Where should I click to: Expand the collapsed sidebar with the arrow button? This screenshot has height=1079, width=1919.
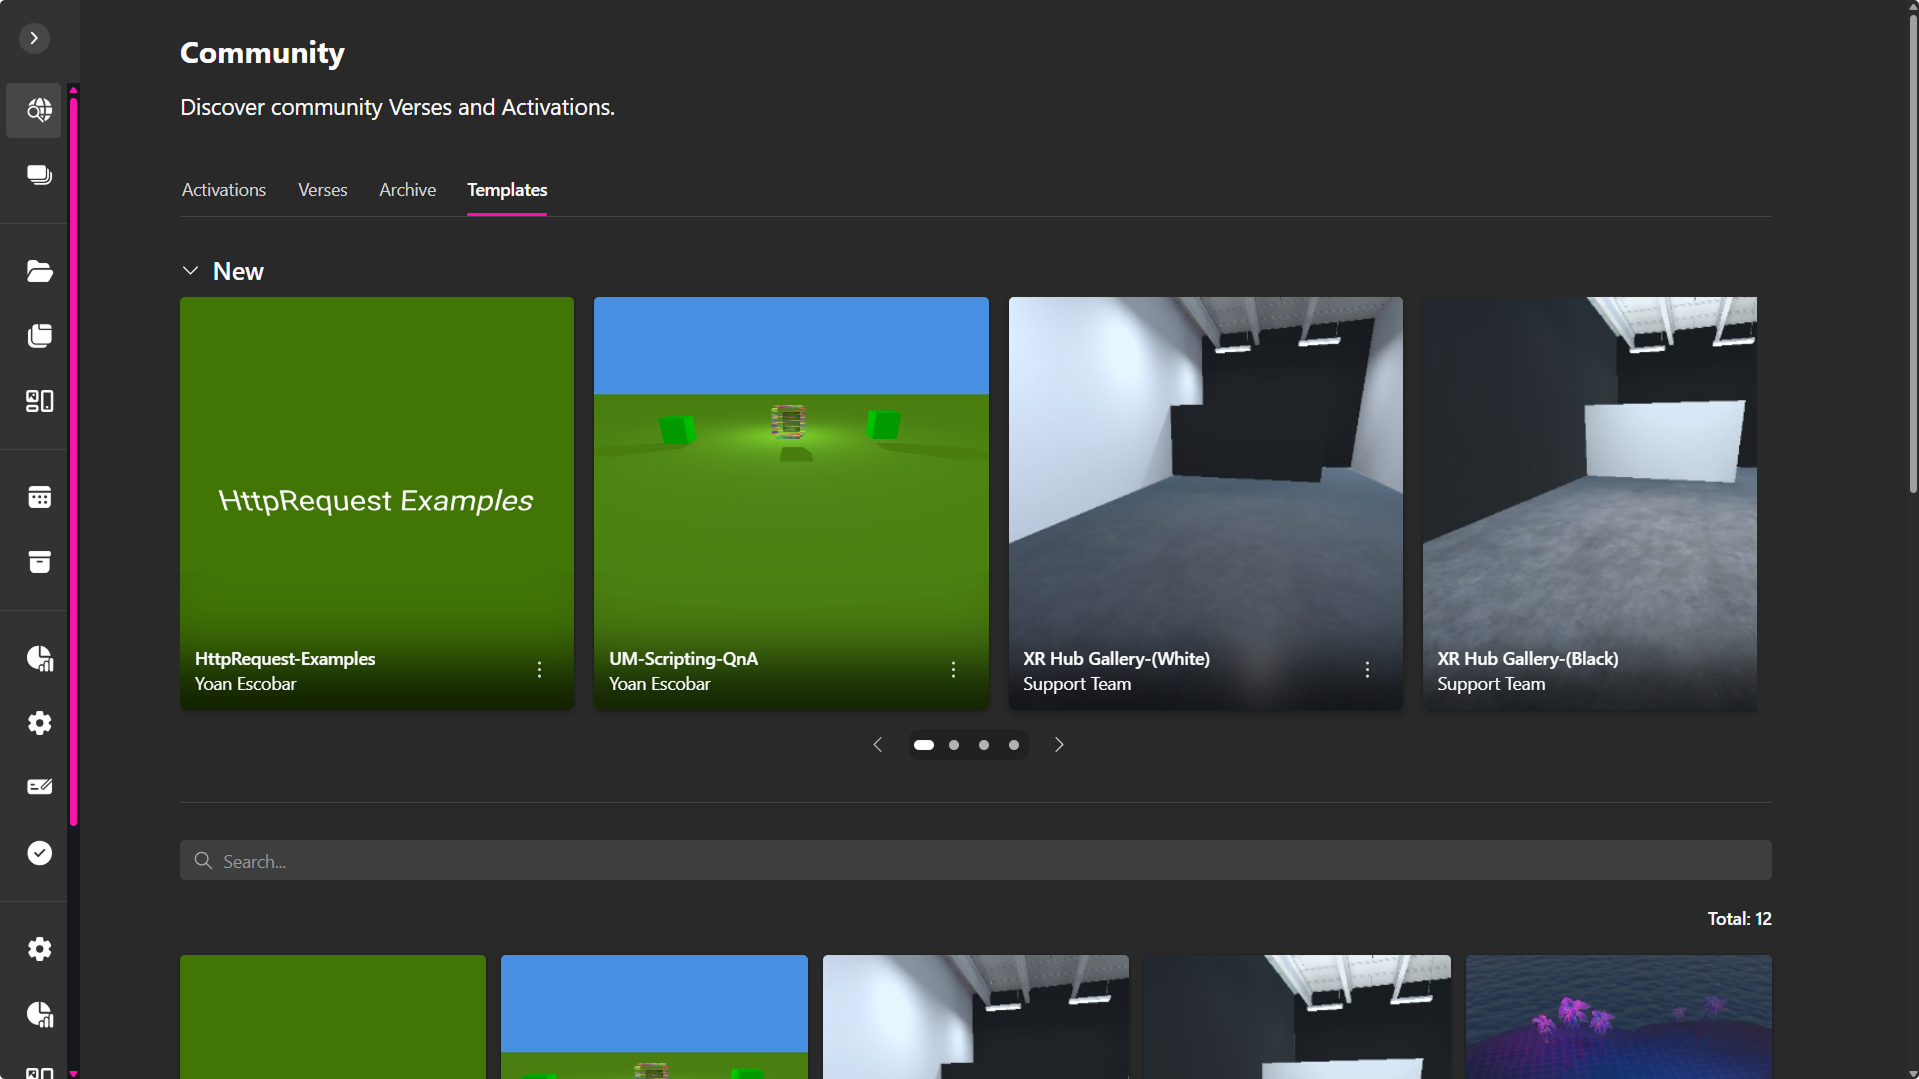click(34, 38)
